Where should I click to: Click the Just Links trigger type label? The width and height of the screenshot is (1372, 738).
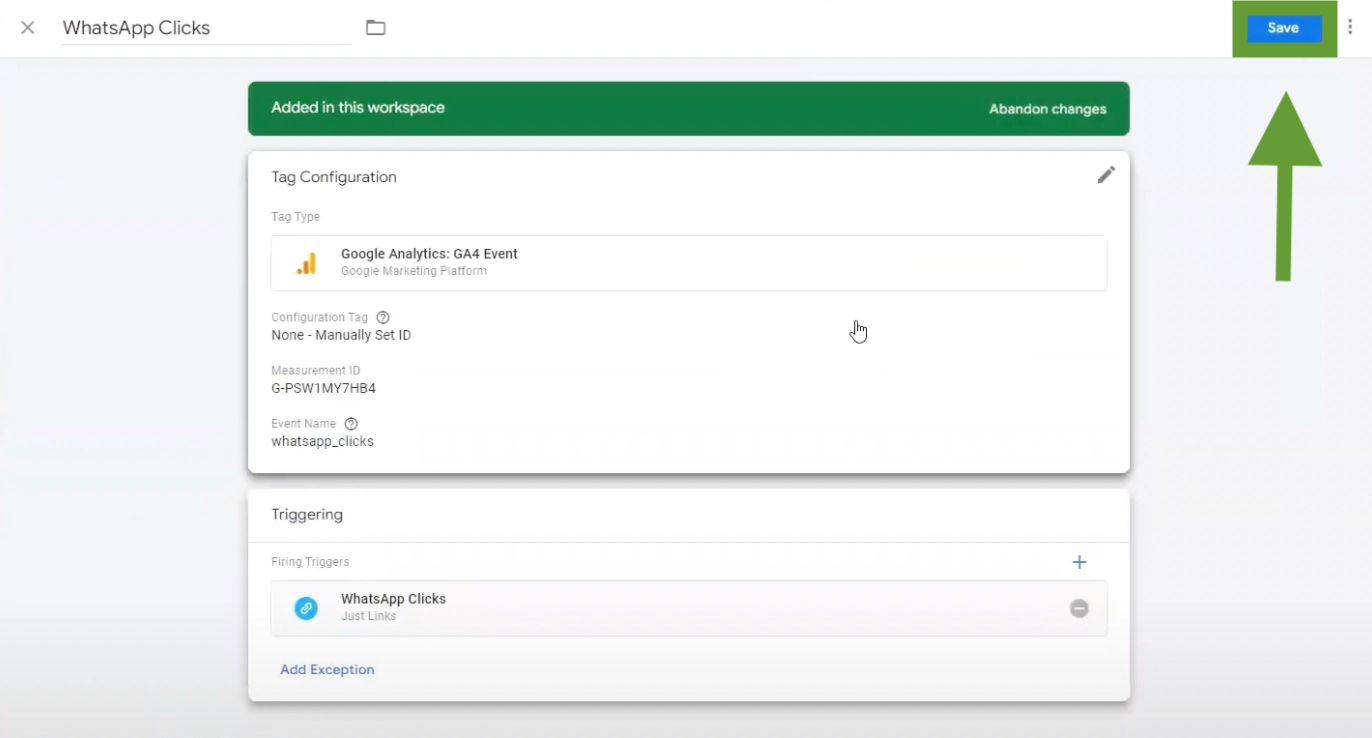[368, 616]
